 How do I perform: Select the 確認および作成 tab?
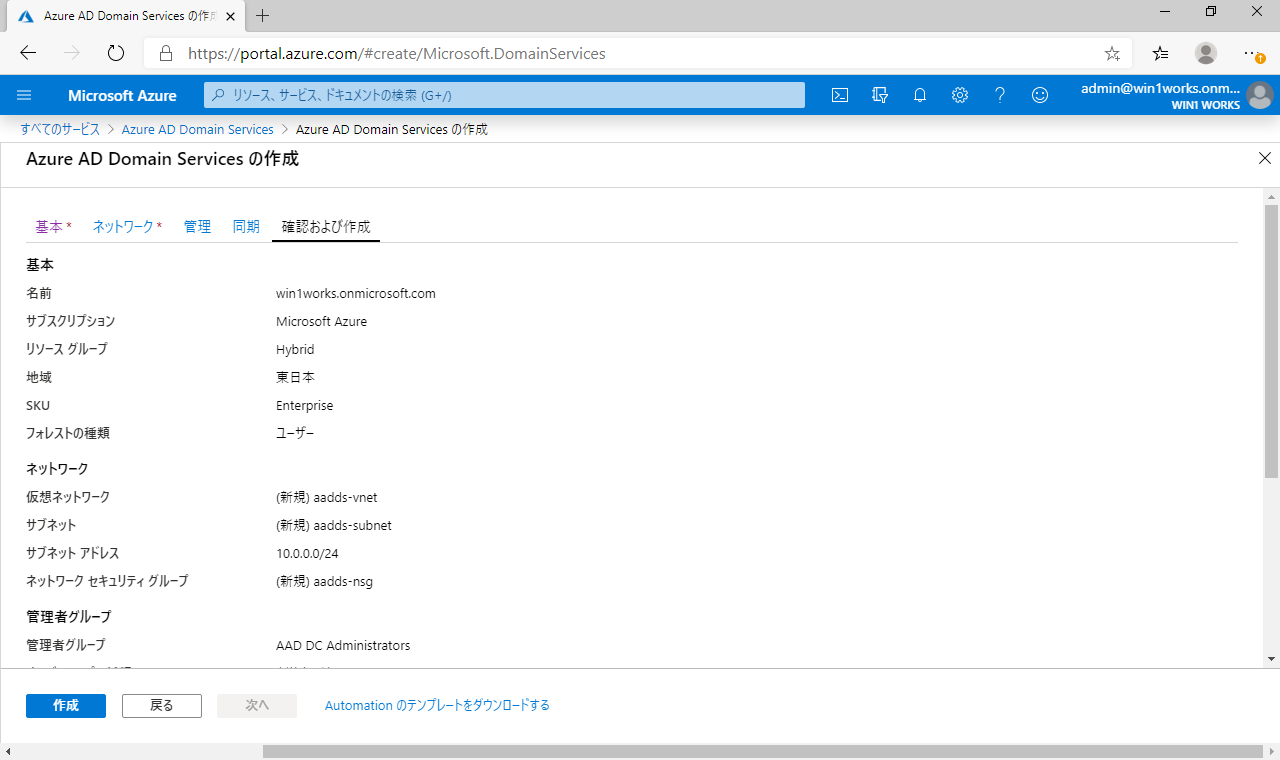[326, 227]
